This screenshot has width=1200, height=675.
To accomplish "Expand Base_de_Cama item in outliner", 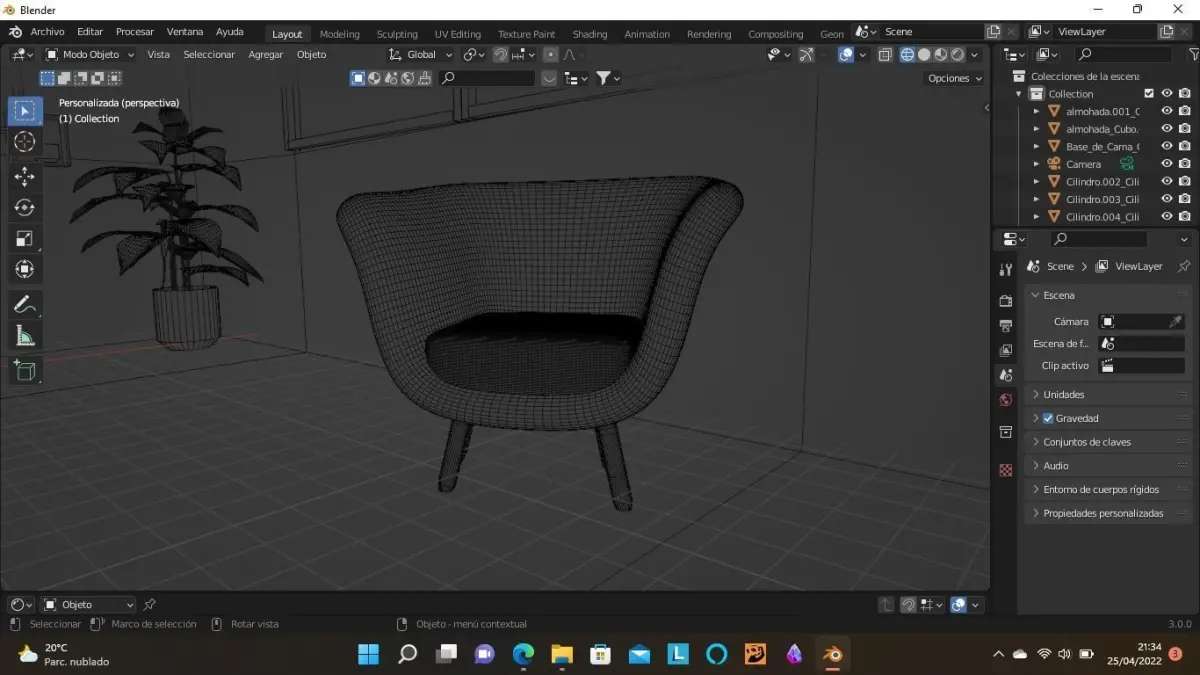I will point(1037,147).
